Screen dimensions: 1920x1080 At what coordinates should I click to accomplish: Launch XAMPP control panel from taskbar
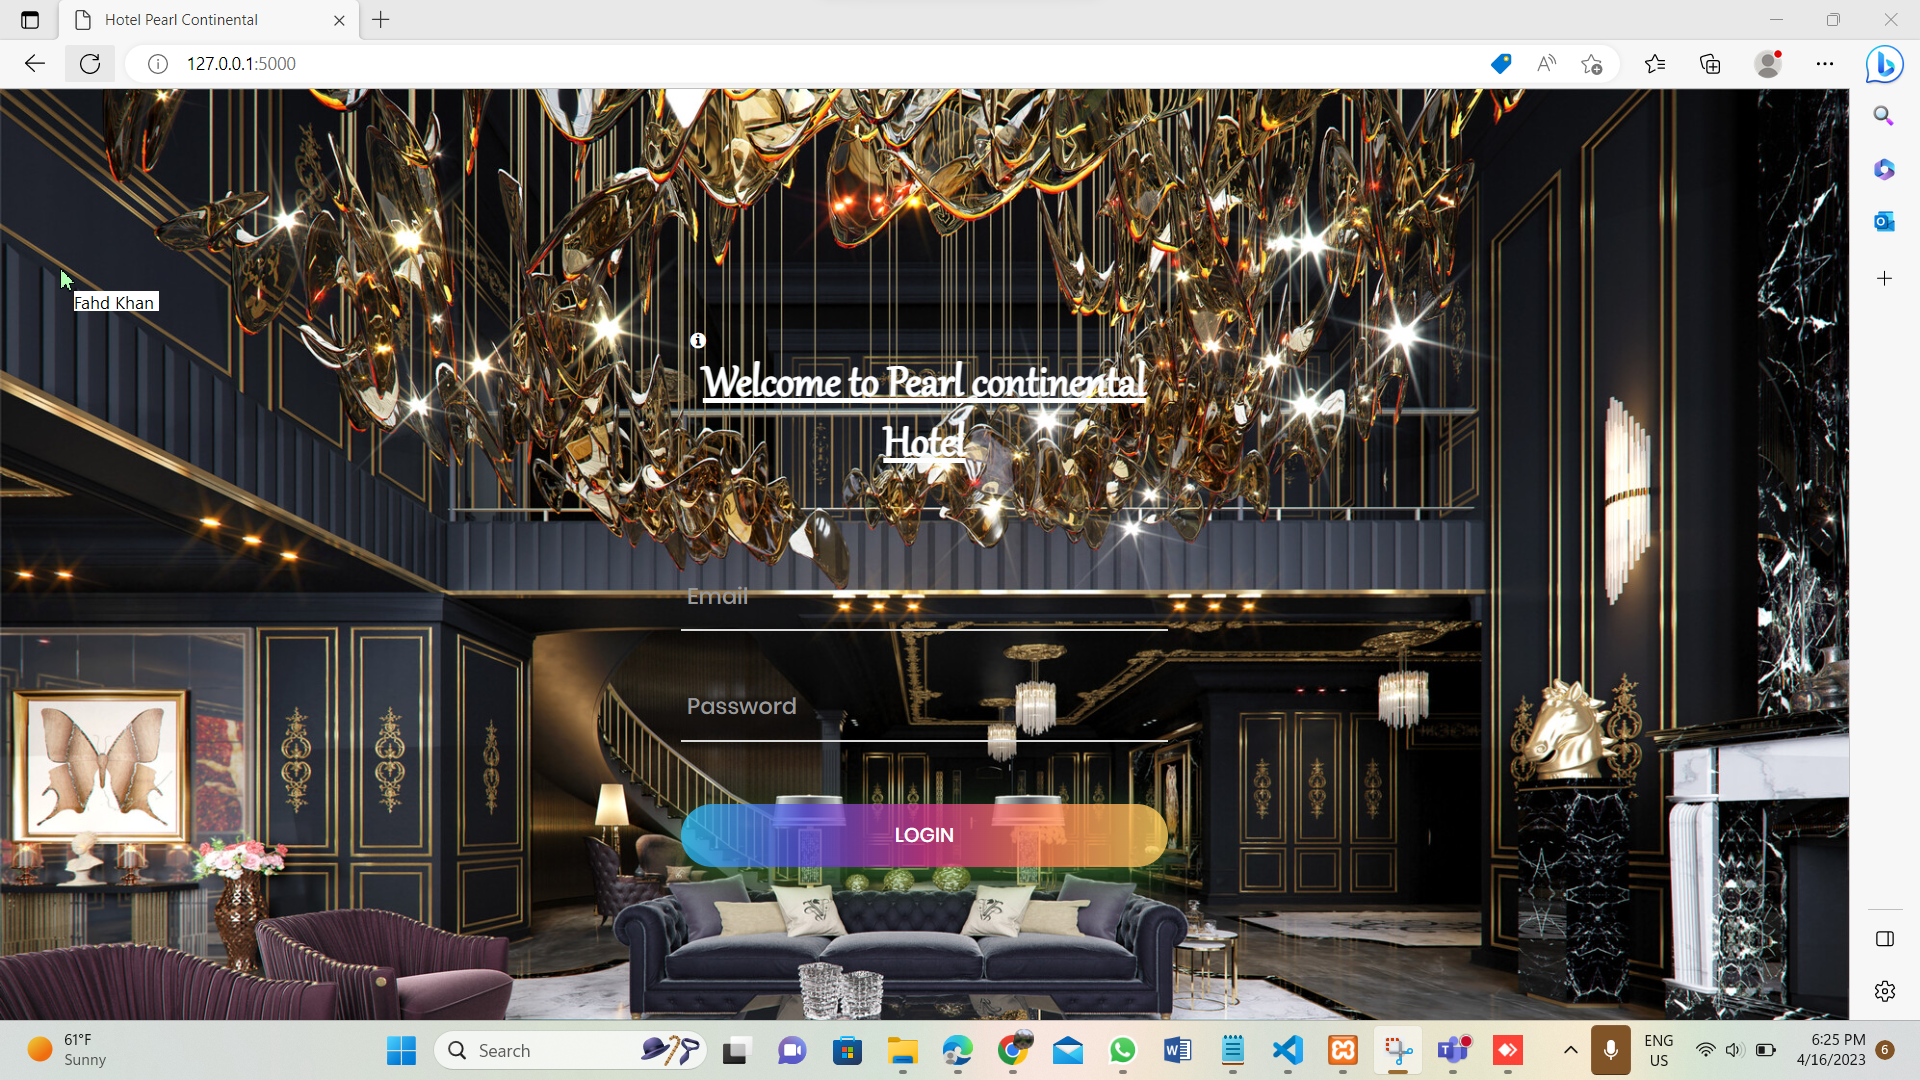[x=1342, y=1050]
